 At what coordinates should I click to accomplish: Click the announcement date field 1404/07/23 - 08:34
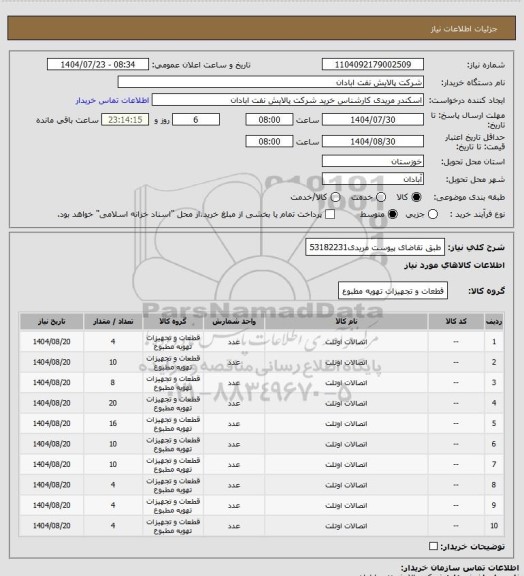(98, 64)
